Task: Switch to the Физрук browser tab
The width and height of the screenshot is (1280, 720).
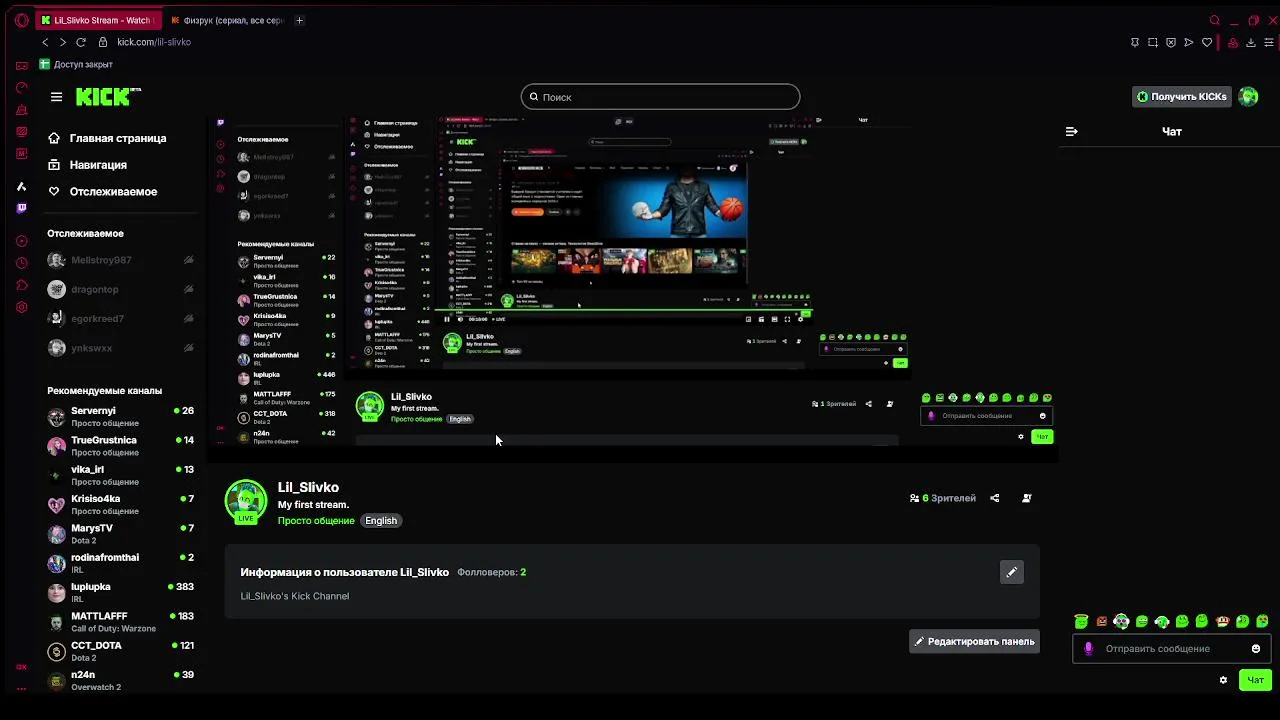Action: click(228, 20)
